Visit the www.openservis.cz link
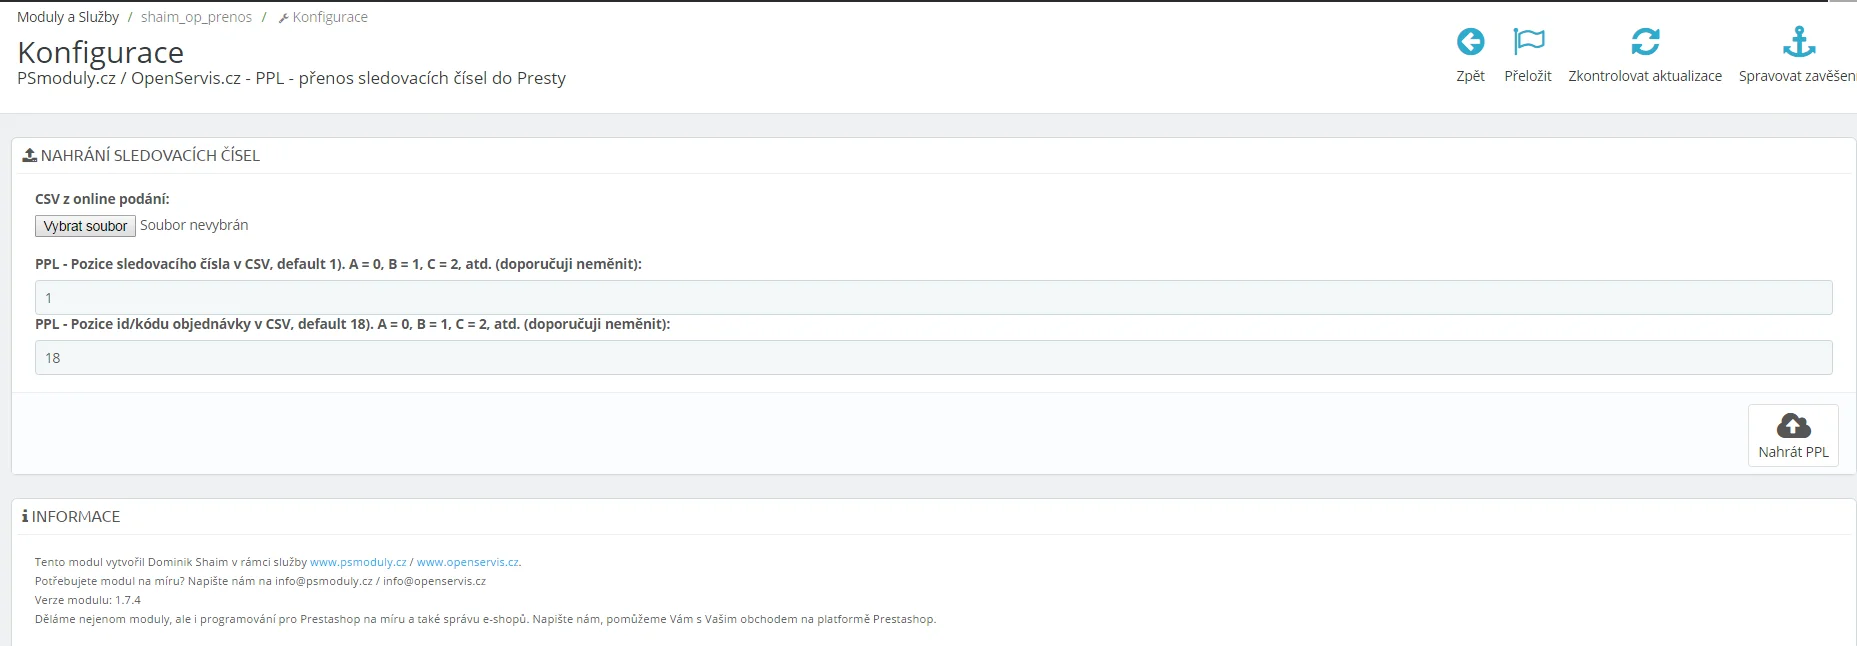Viewport: 1857px width, 646px height. tap(467, 562)
